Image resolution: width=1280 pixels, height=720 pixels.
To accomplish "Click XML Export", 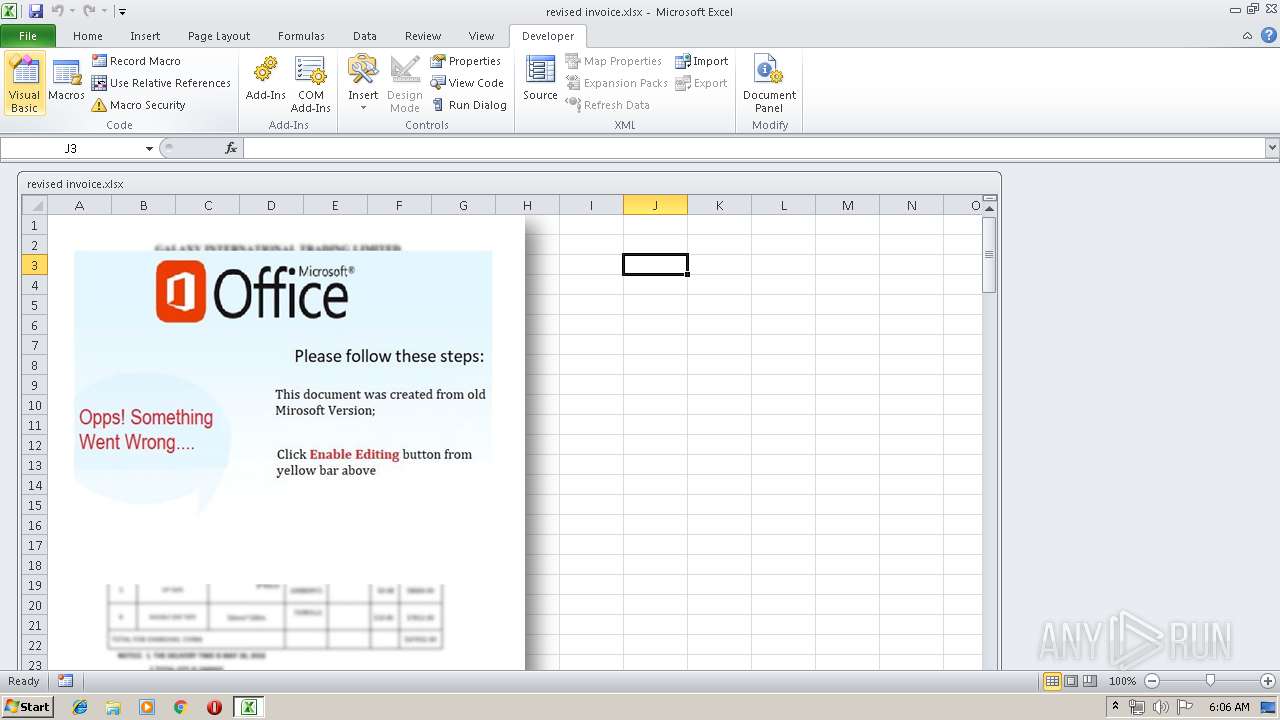I will (x=702, y=83).
